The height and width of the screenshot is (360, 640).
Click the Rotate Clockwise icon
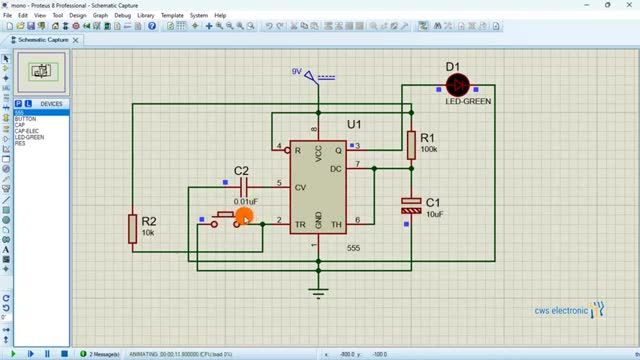6,298
